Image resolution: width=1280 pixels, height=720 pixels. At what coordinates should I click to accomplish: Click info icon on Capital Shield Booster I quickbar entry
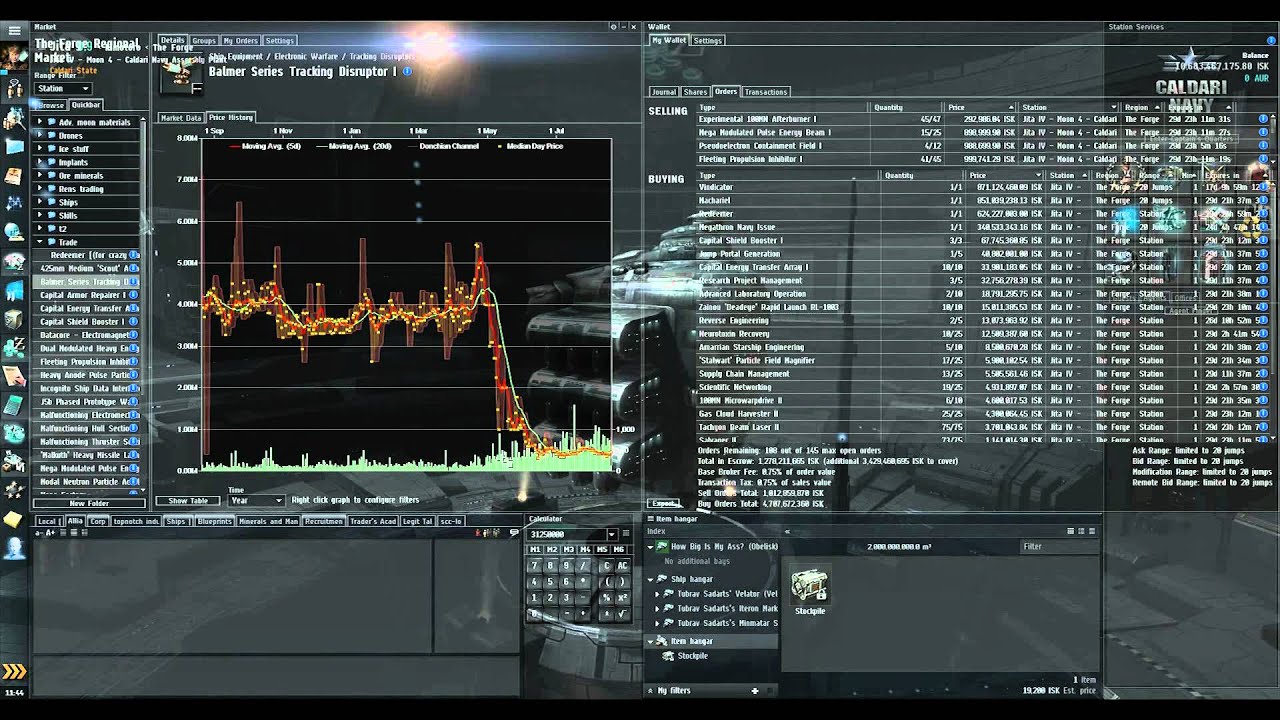133,322
